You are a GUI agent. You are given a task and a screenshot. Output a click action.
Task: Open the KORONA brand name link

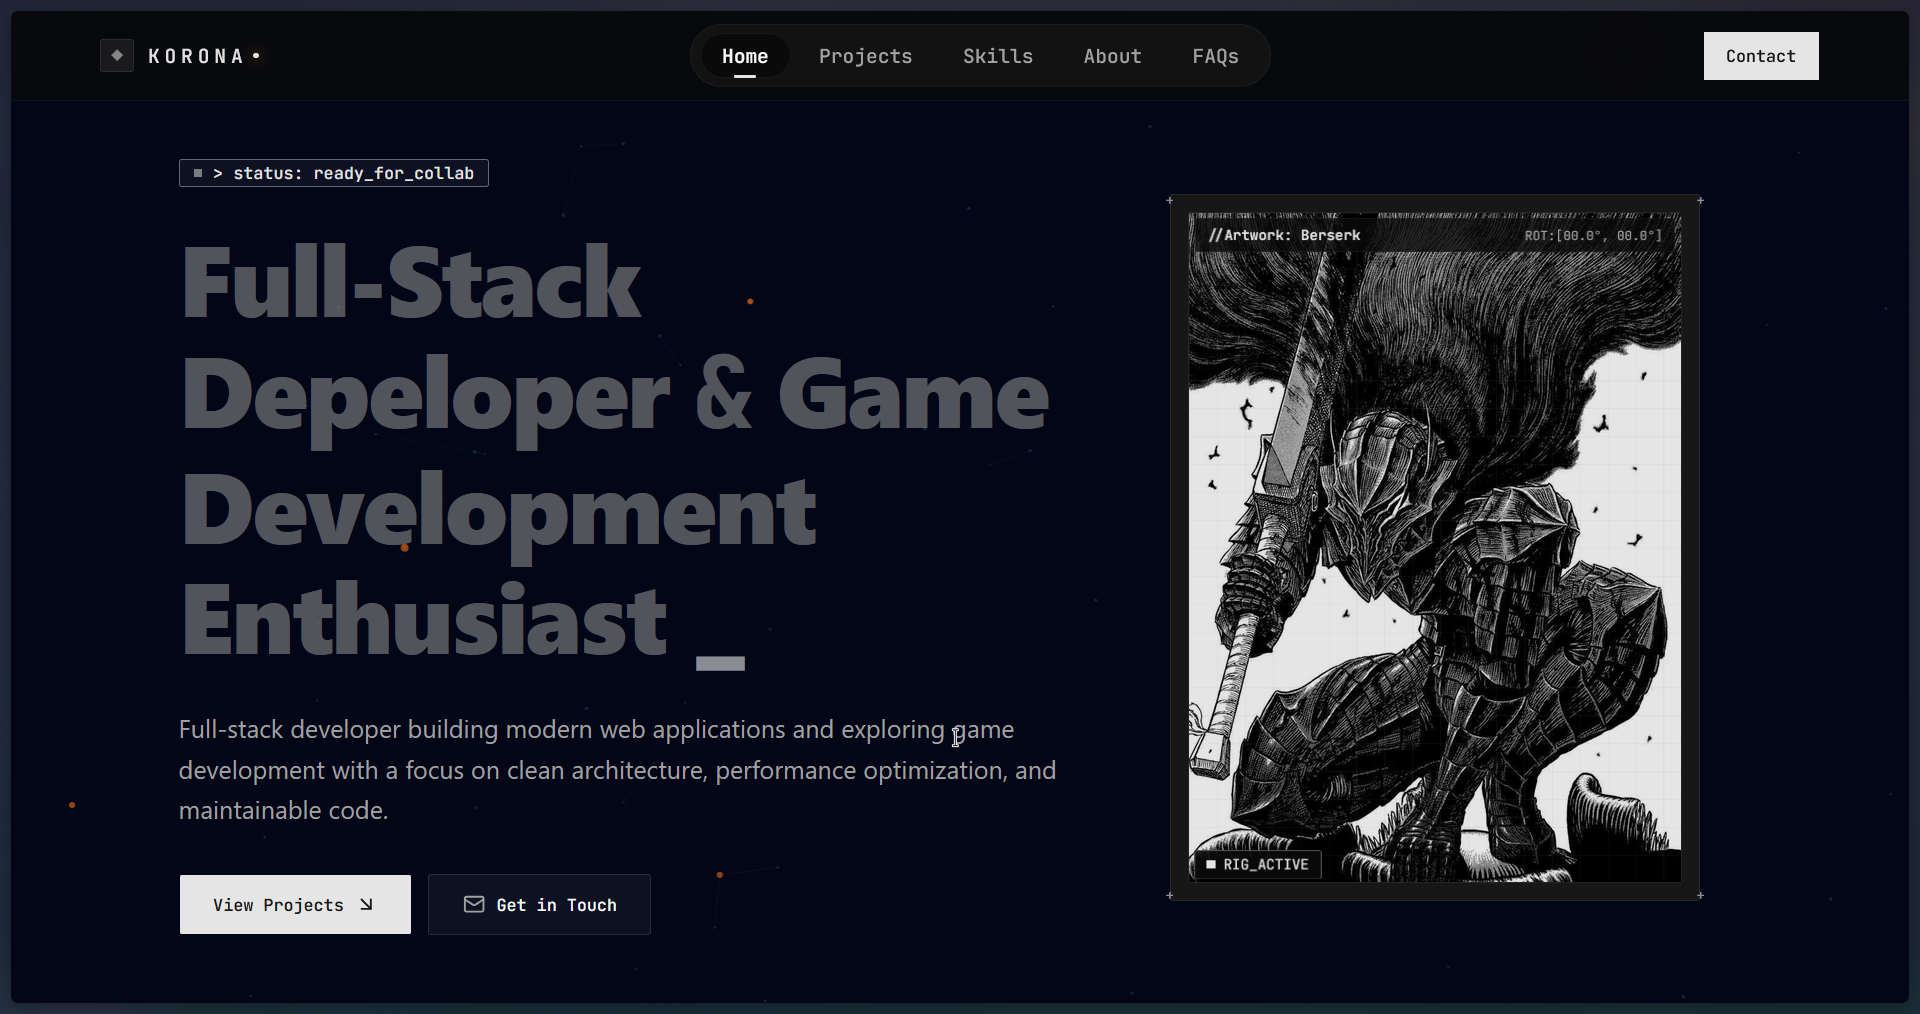point(196,56)
